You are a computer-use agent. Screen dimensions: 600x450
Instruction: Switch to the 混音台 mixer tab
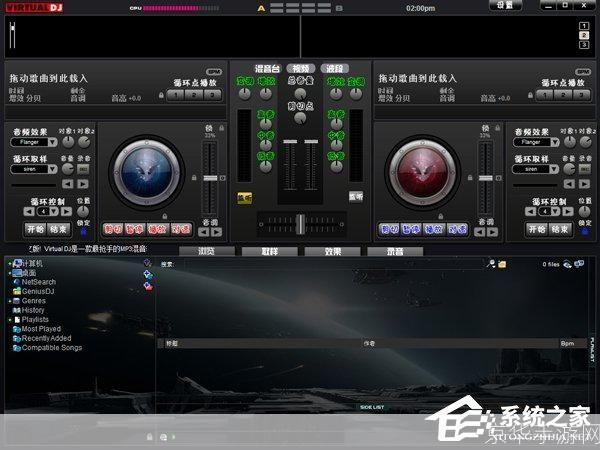point(267,69)
